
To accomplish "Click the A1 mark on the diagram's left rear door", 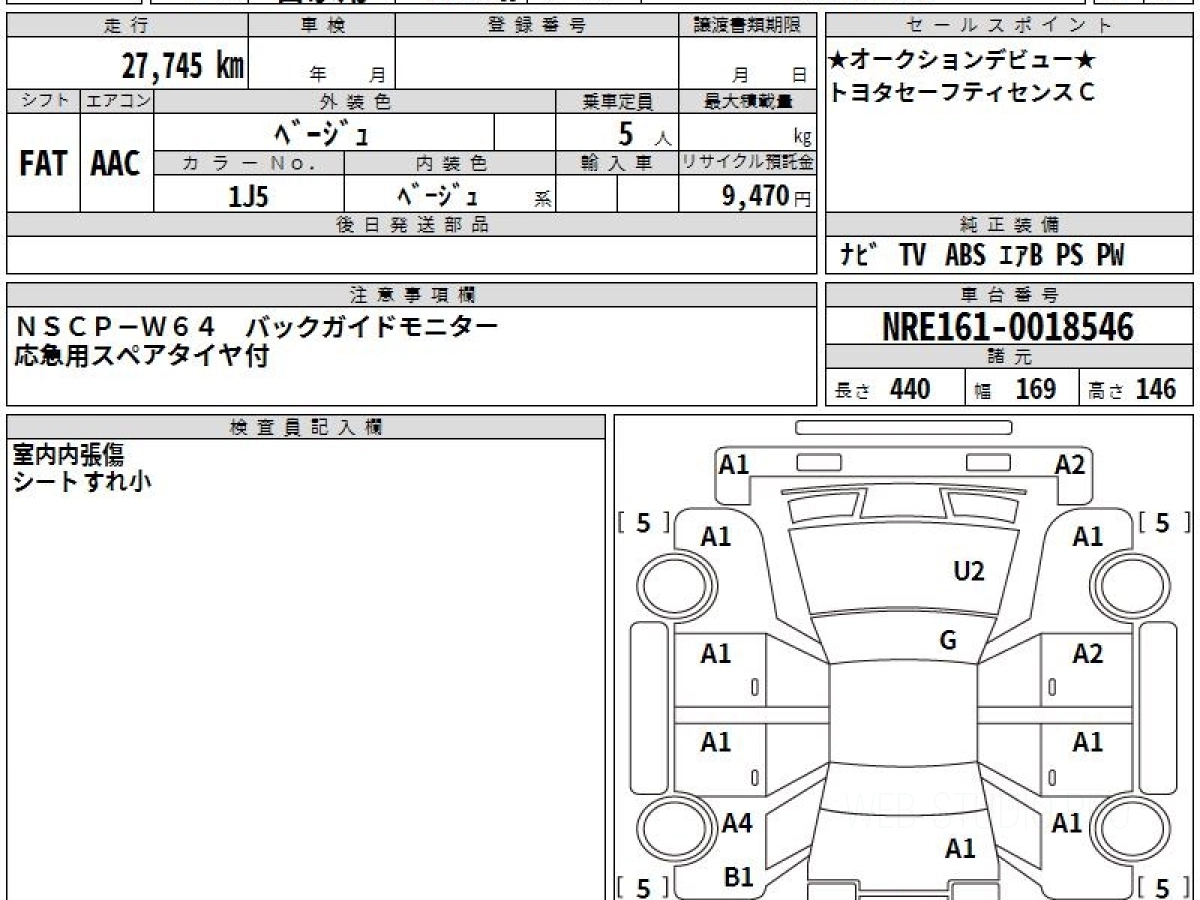I will (716, 742).
